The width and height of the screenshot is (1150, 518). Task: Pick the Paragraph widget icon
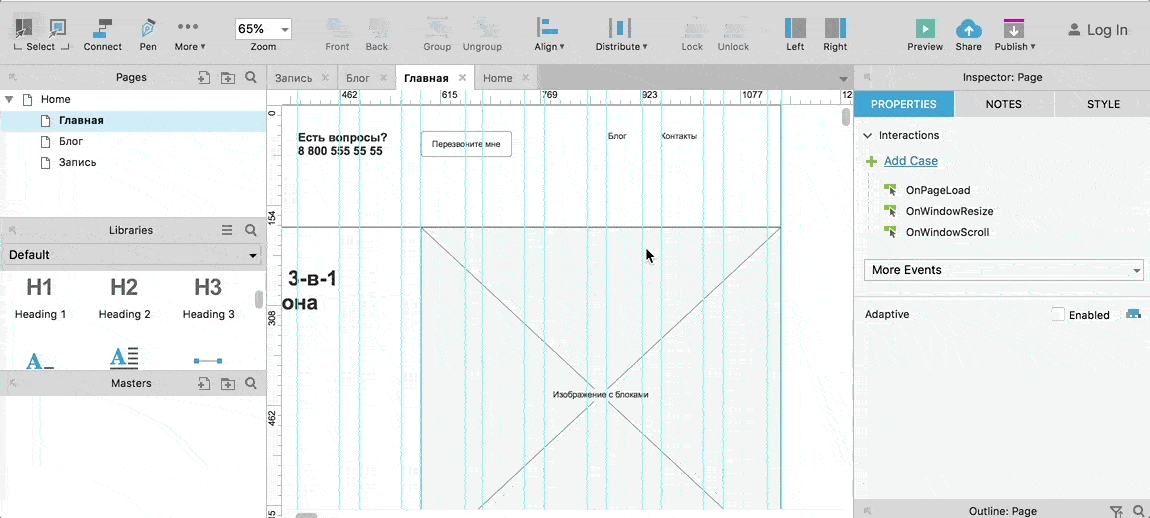click(x=125, y=358)
